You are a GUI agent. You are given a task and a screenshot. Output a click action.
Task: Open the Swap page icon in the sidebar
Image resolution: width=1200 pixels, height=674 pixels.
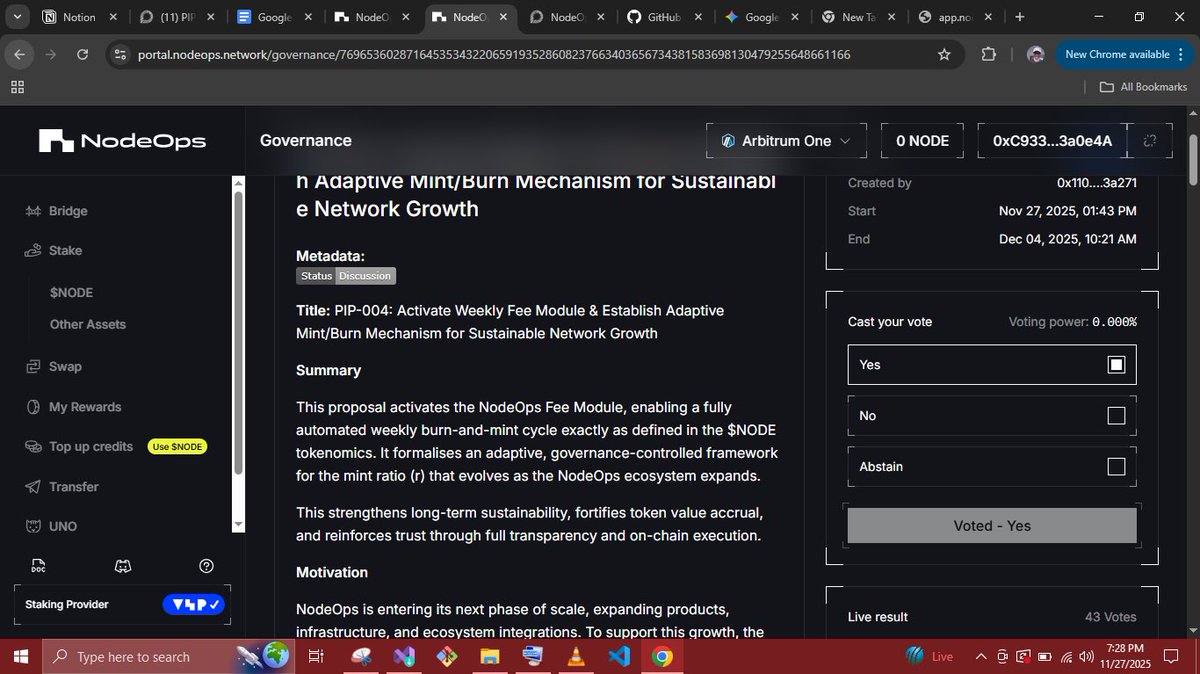[x=32, y=366]
